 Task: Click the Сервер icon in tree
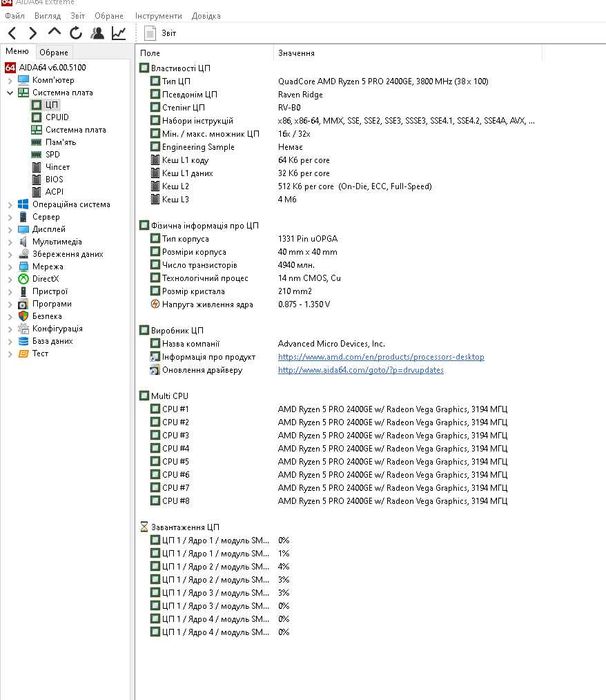[23, 217]
